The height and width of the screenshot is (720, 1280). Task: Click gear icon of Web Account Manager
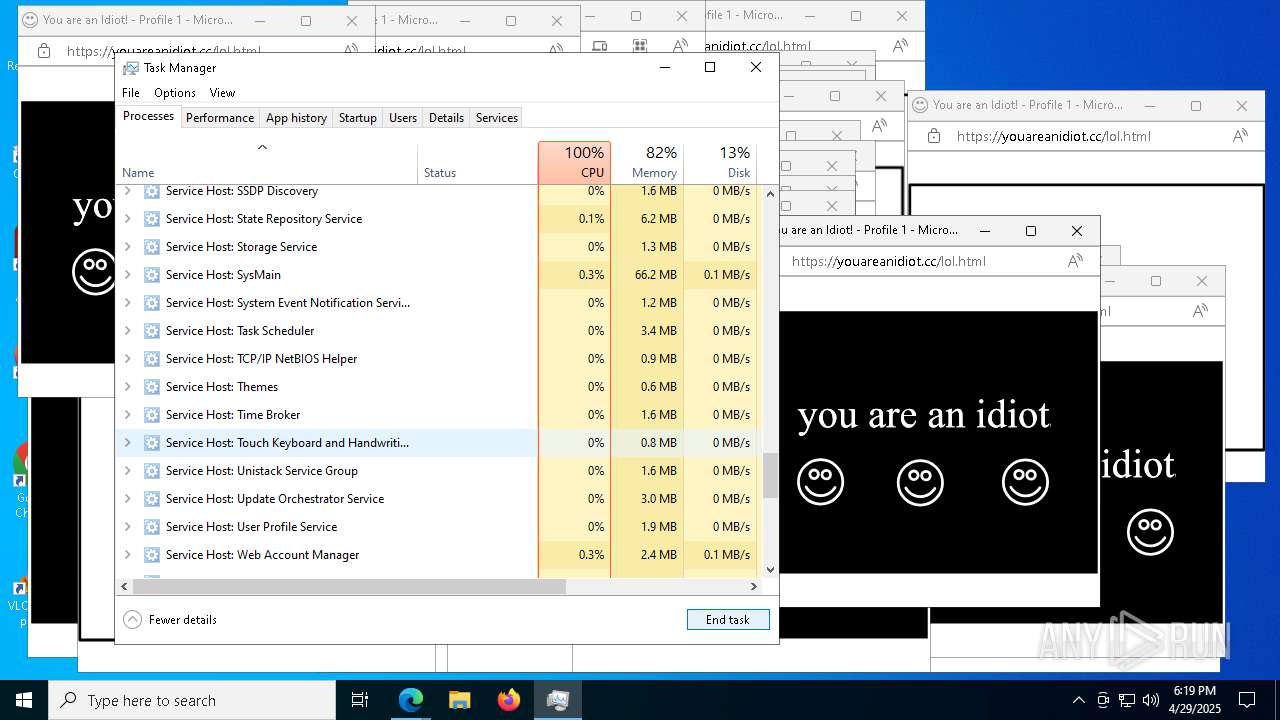[152, 554]
